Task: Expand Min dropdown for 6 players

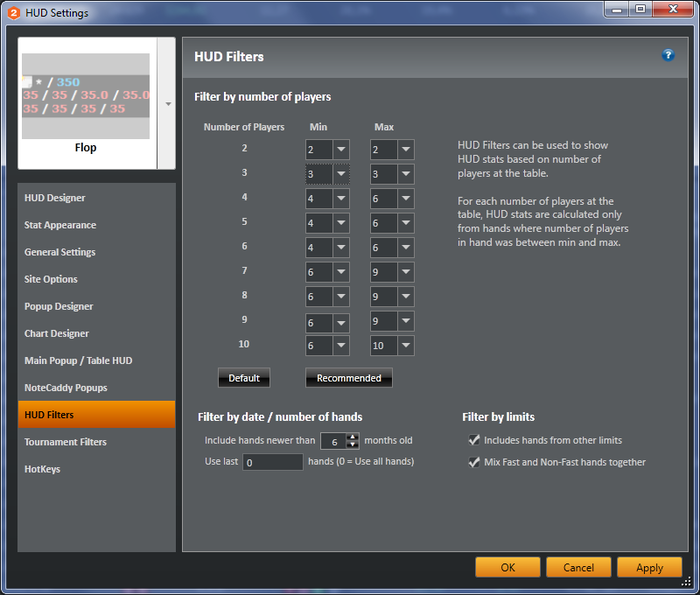Action: click(341, 248)
